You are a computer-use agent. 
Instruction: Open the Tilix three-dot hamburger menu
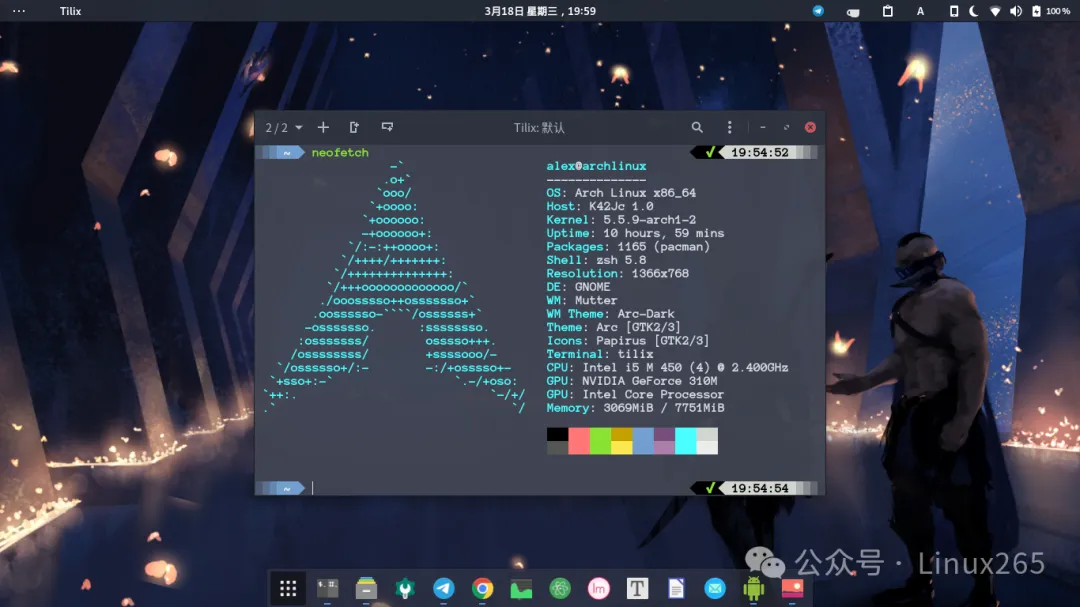(729, 127)
